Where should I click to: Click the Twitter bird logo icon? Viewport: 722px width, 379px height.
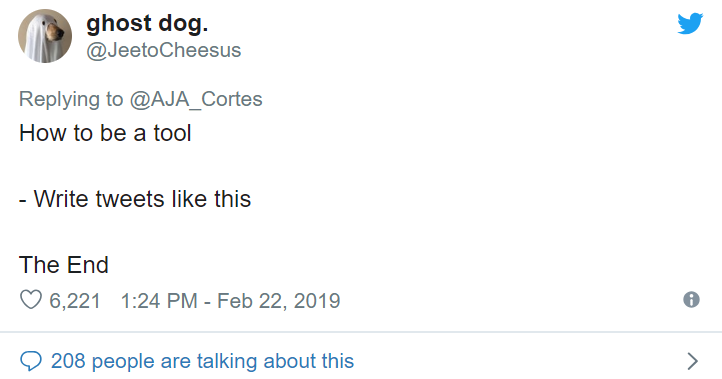point(690,23)
